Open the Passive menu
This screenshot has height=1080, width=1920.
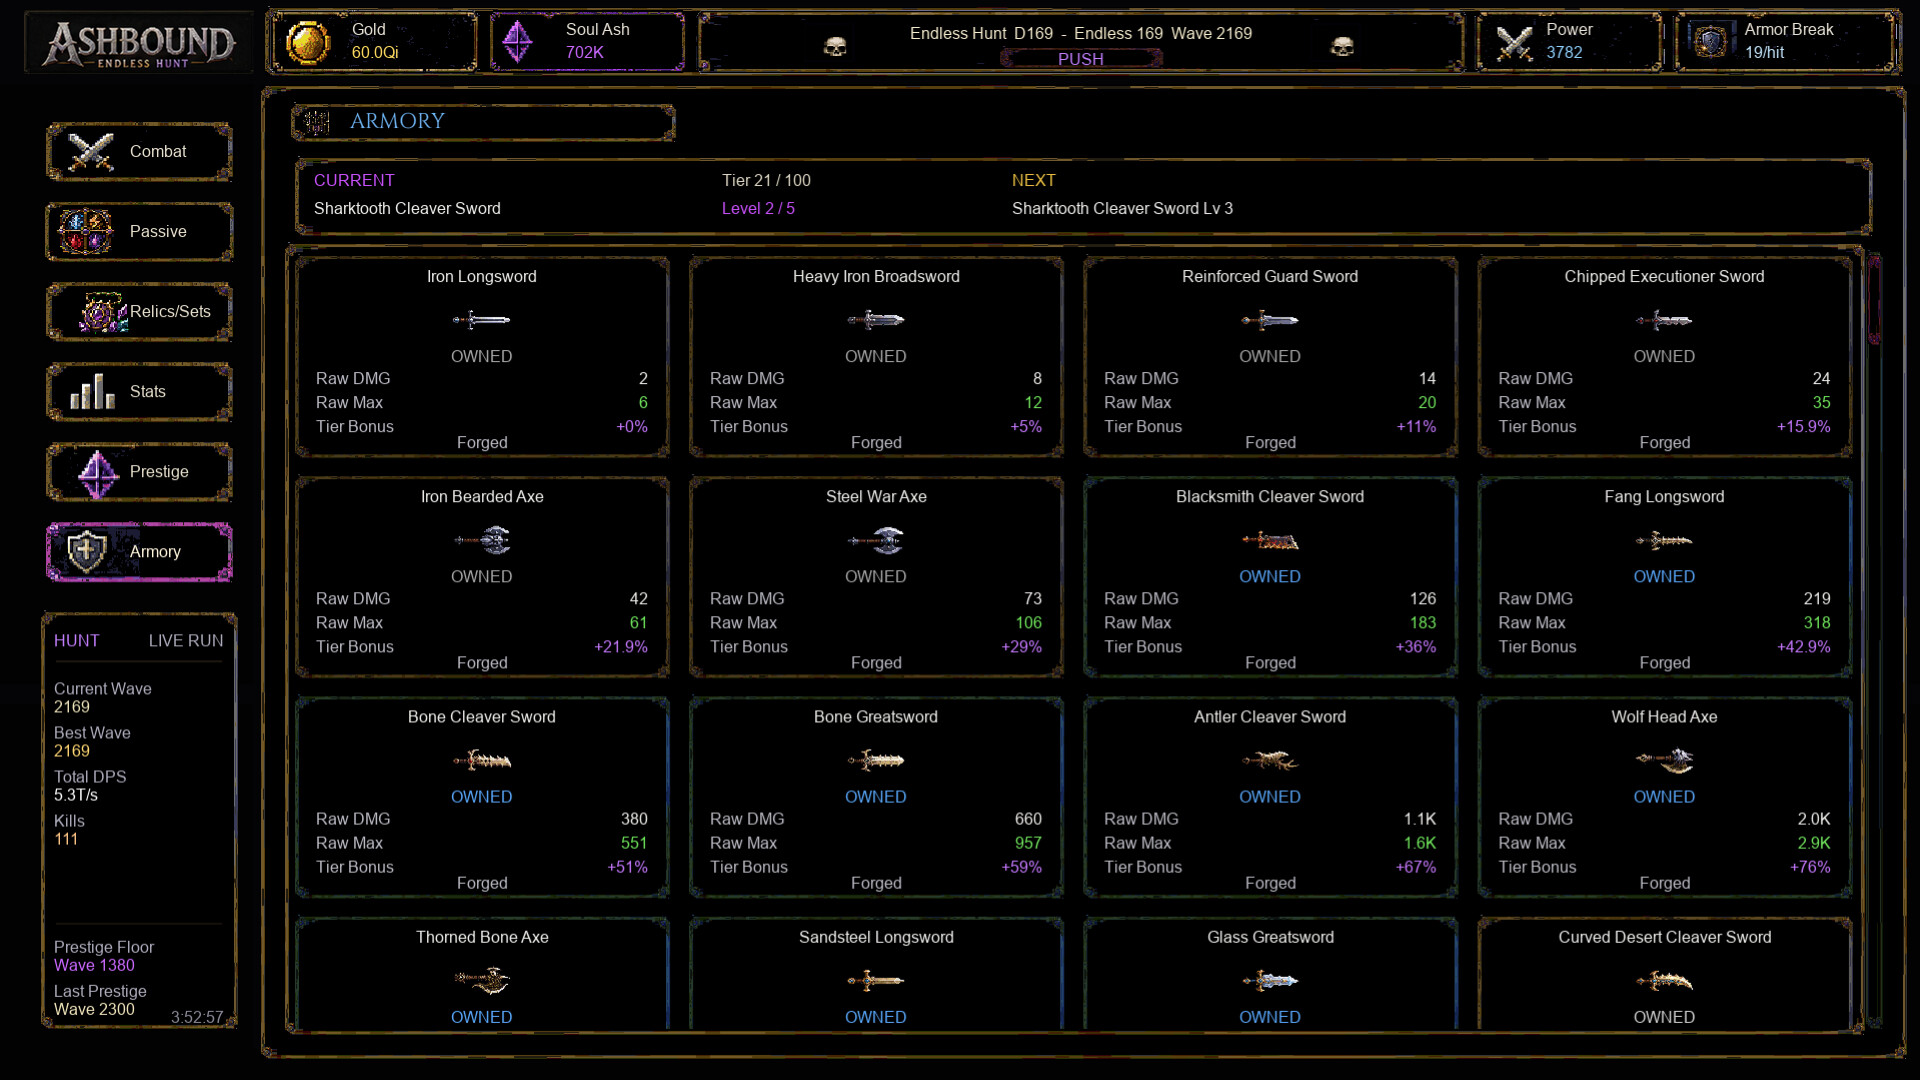tap(139, 232)
